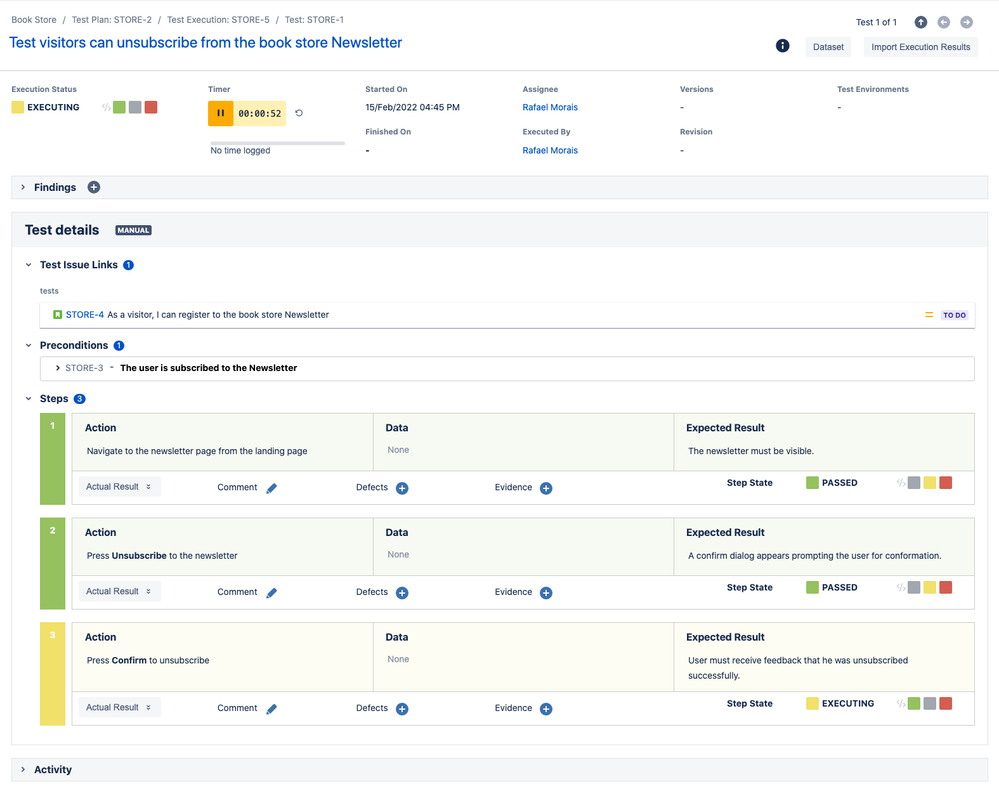The image size is (999, 796).
Task: Collapse the Test Issue Links section
Action: (x=29, y=265)
